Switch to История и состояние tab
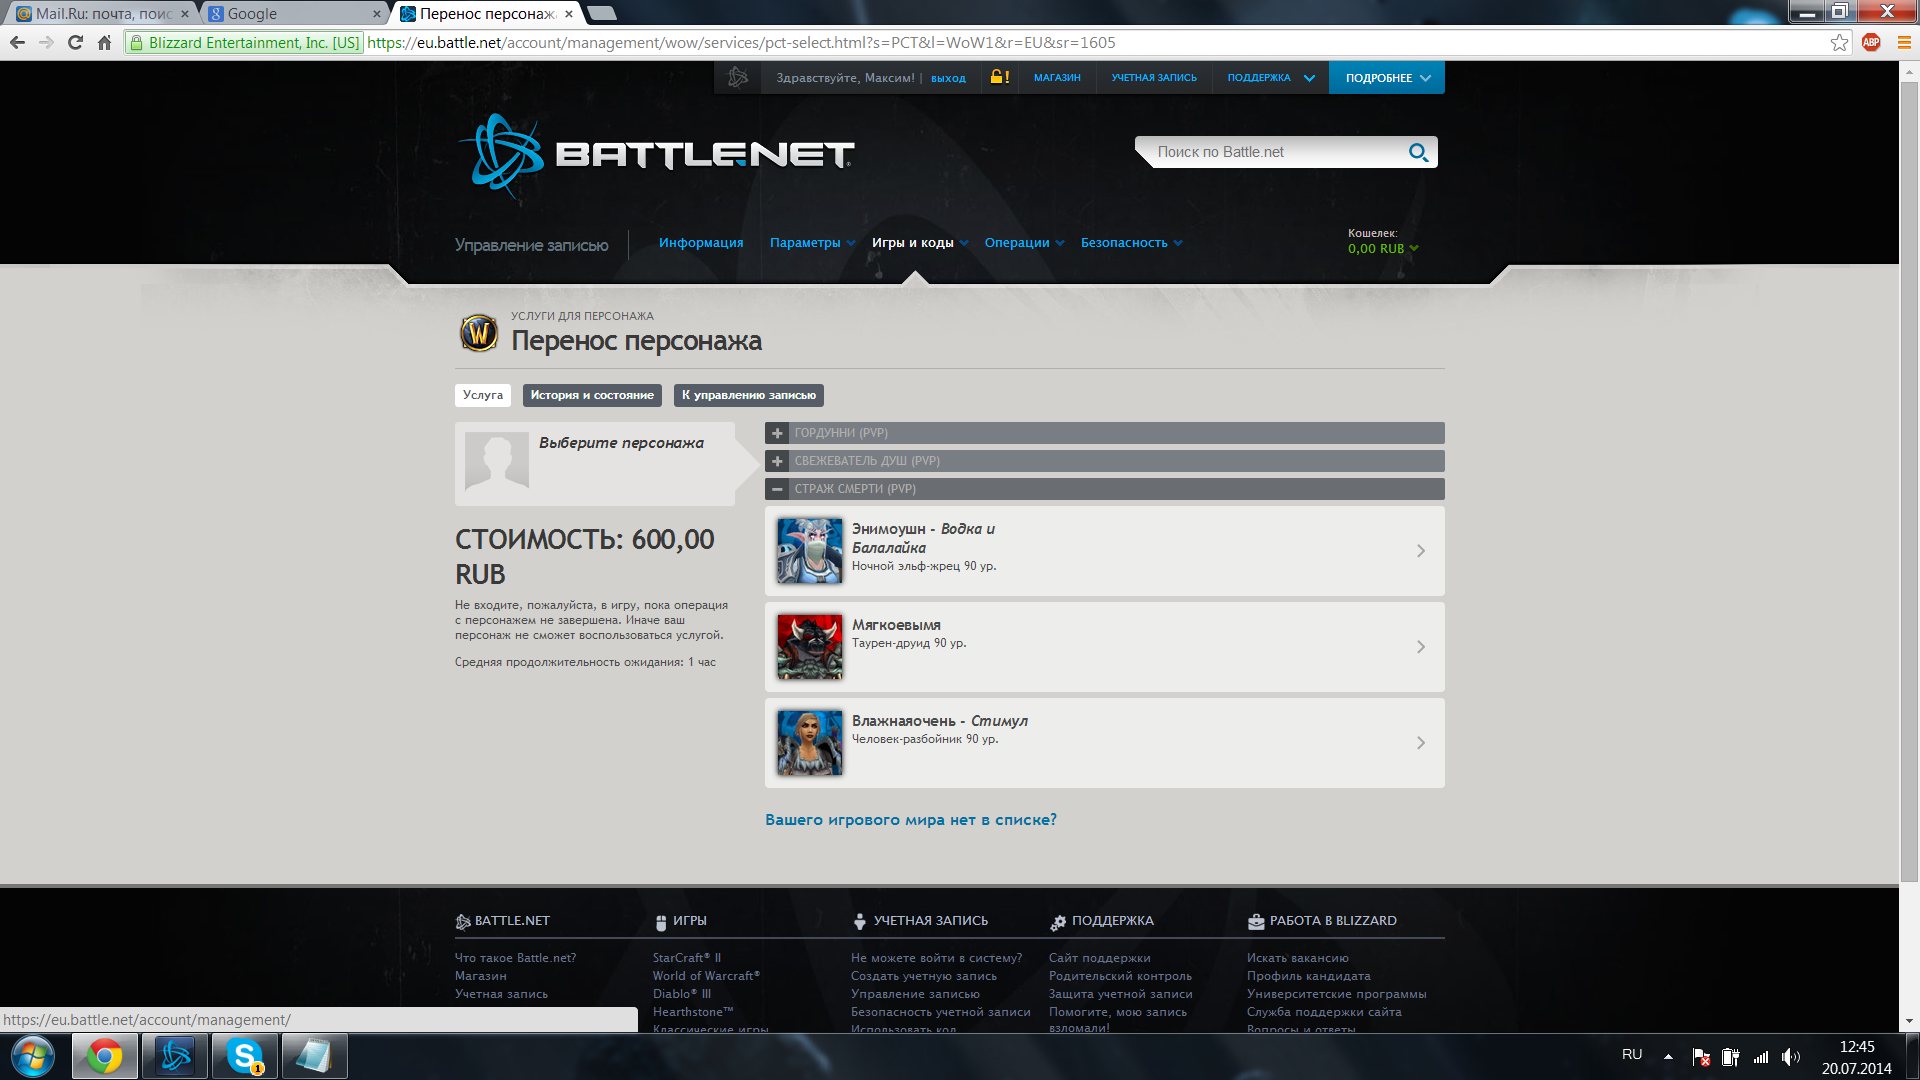Screen dimensions: 1920x1080 (592, 395)
